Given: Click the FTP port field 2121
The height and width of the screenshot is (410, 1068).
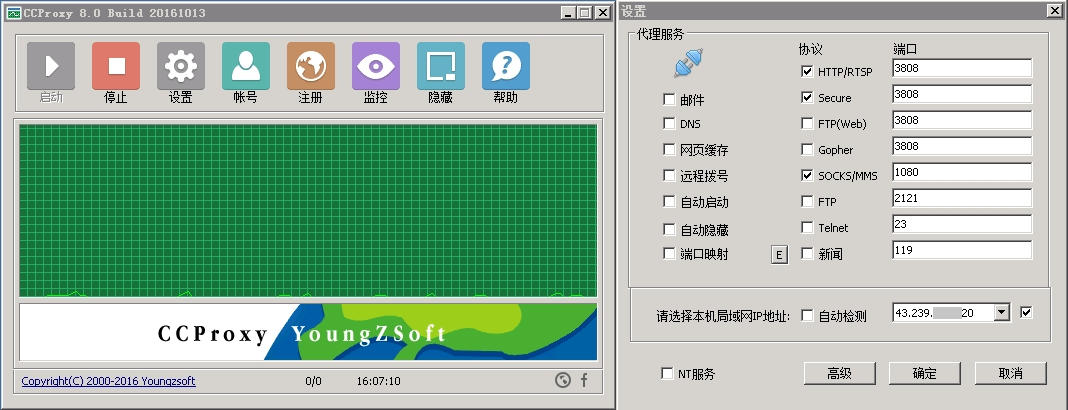Looking at the screenshot, I should 962,198.
